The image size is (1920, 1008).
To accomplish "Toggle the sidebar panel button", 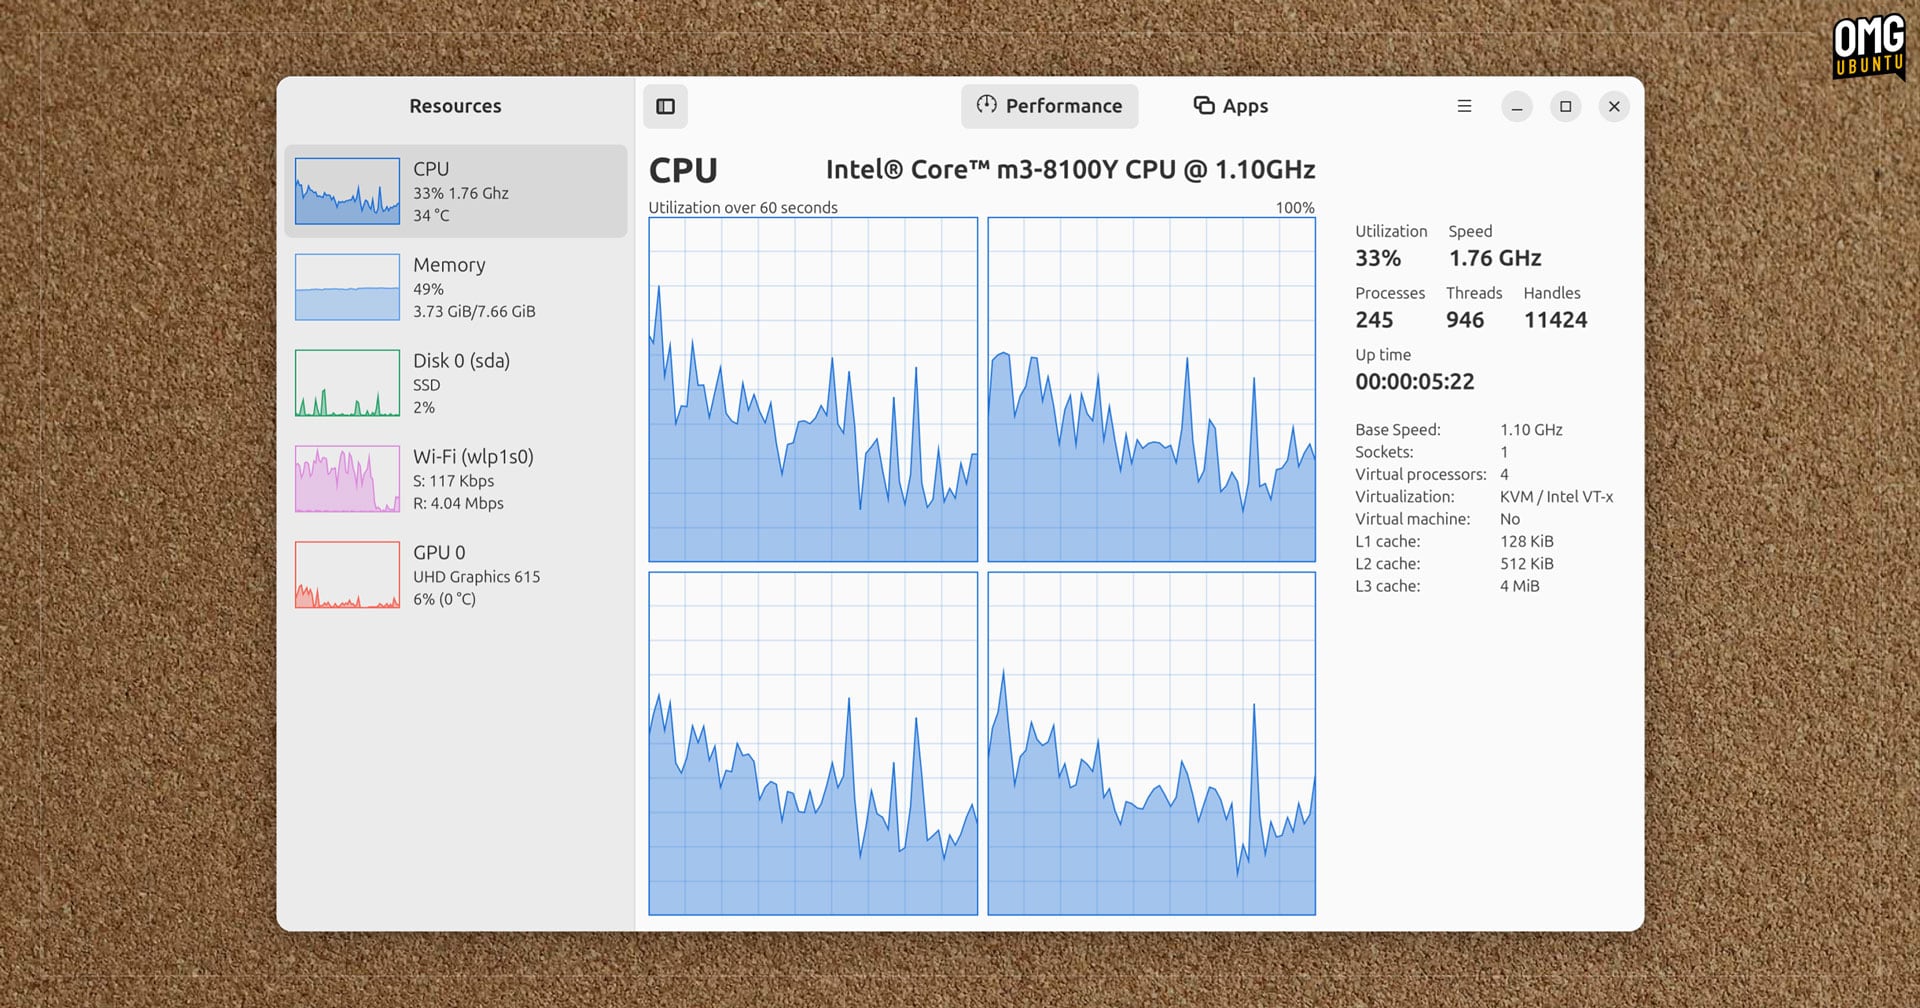I will pyautogui.click(x=665, y=106).
